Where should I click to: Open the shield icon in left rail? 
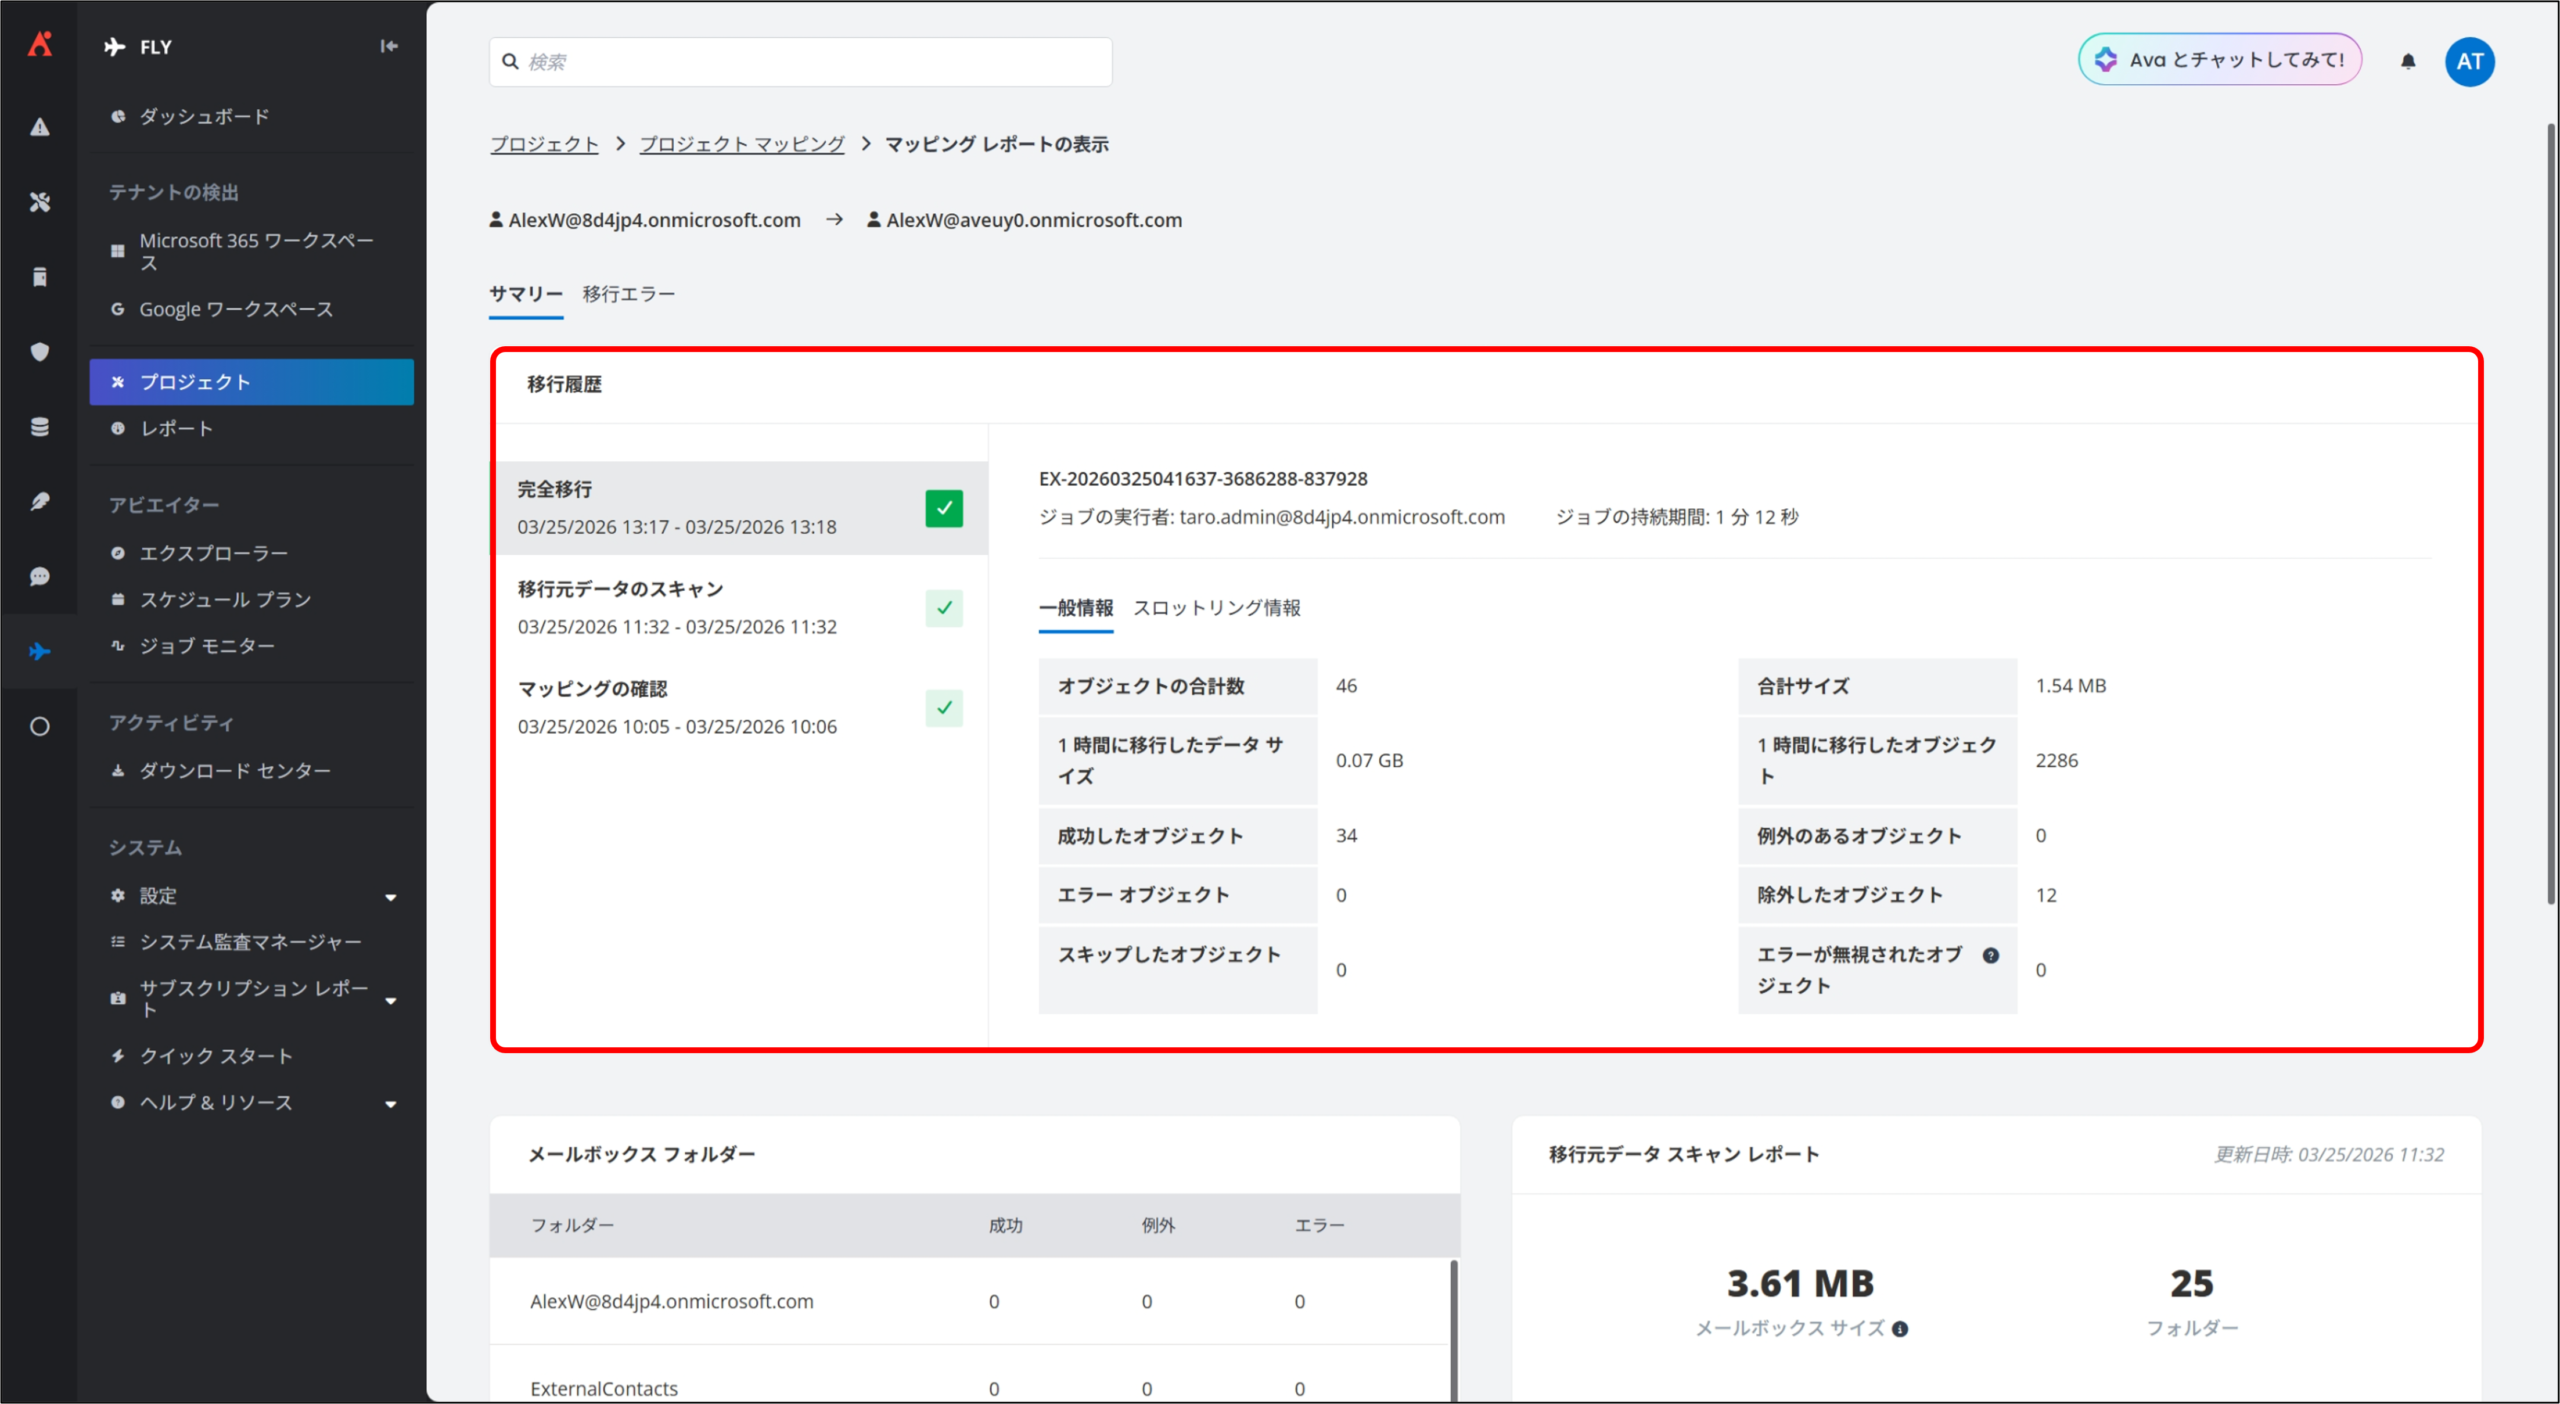(x=40, y=352)
